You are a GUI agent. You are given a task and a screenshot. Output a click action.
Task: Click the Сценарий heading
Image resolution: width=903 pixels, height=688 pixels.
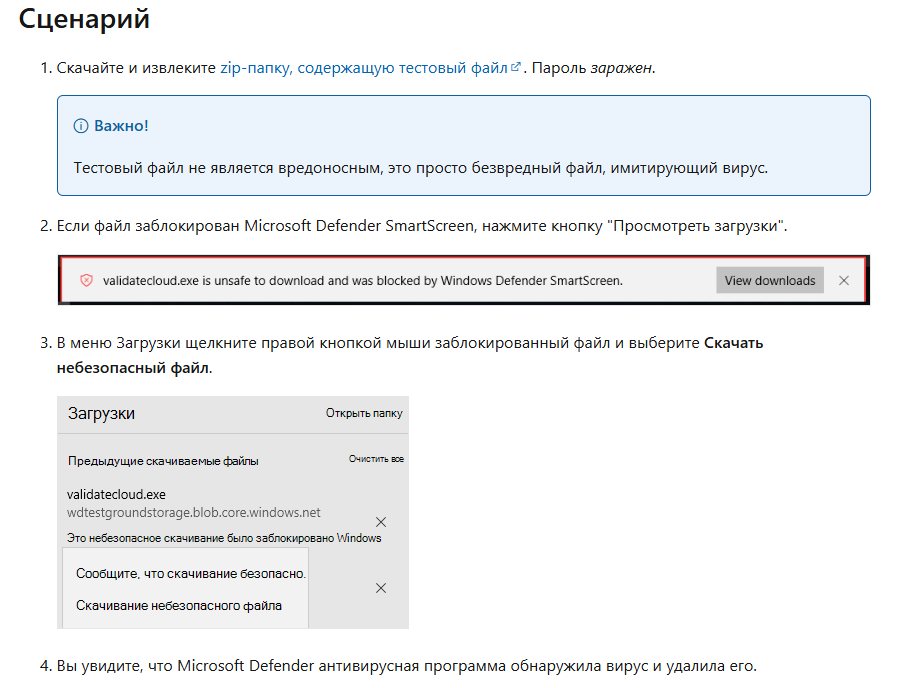pos(84,18)
